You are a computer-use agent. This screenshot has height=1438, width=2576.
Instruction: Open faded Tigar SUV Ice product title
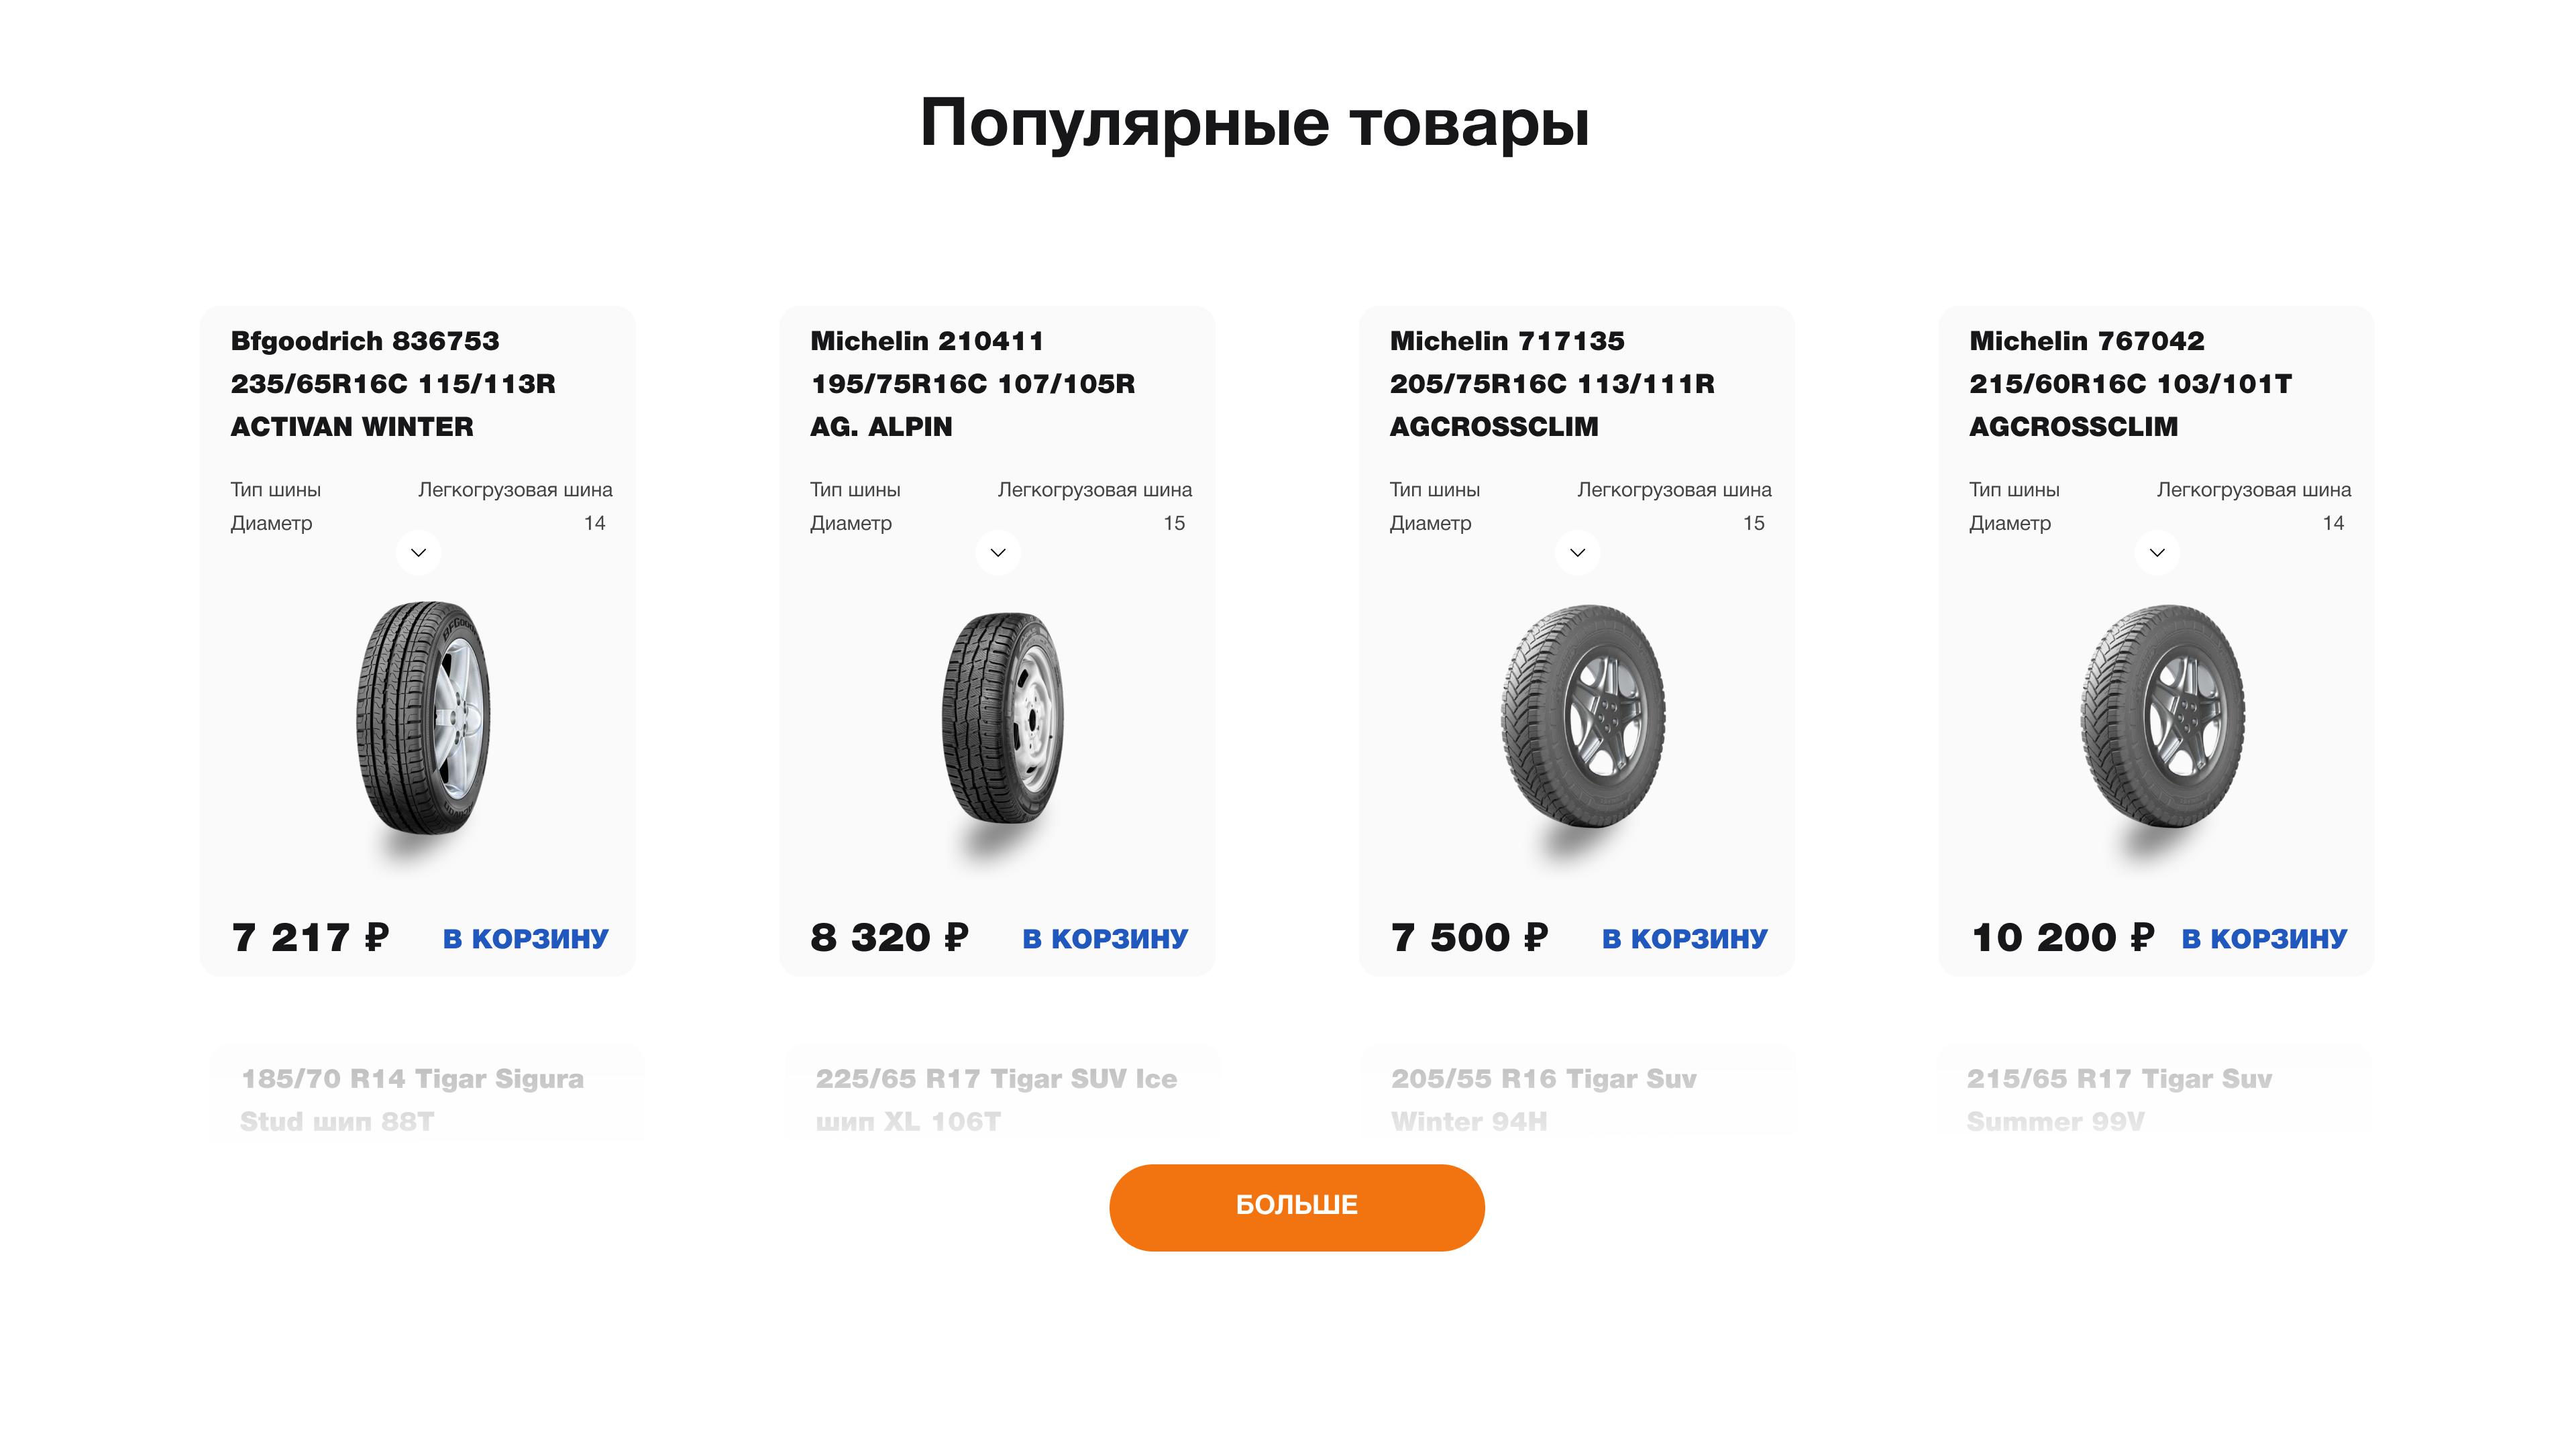point(996,1100)
